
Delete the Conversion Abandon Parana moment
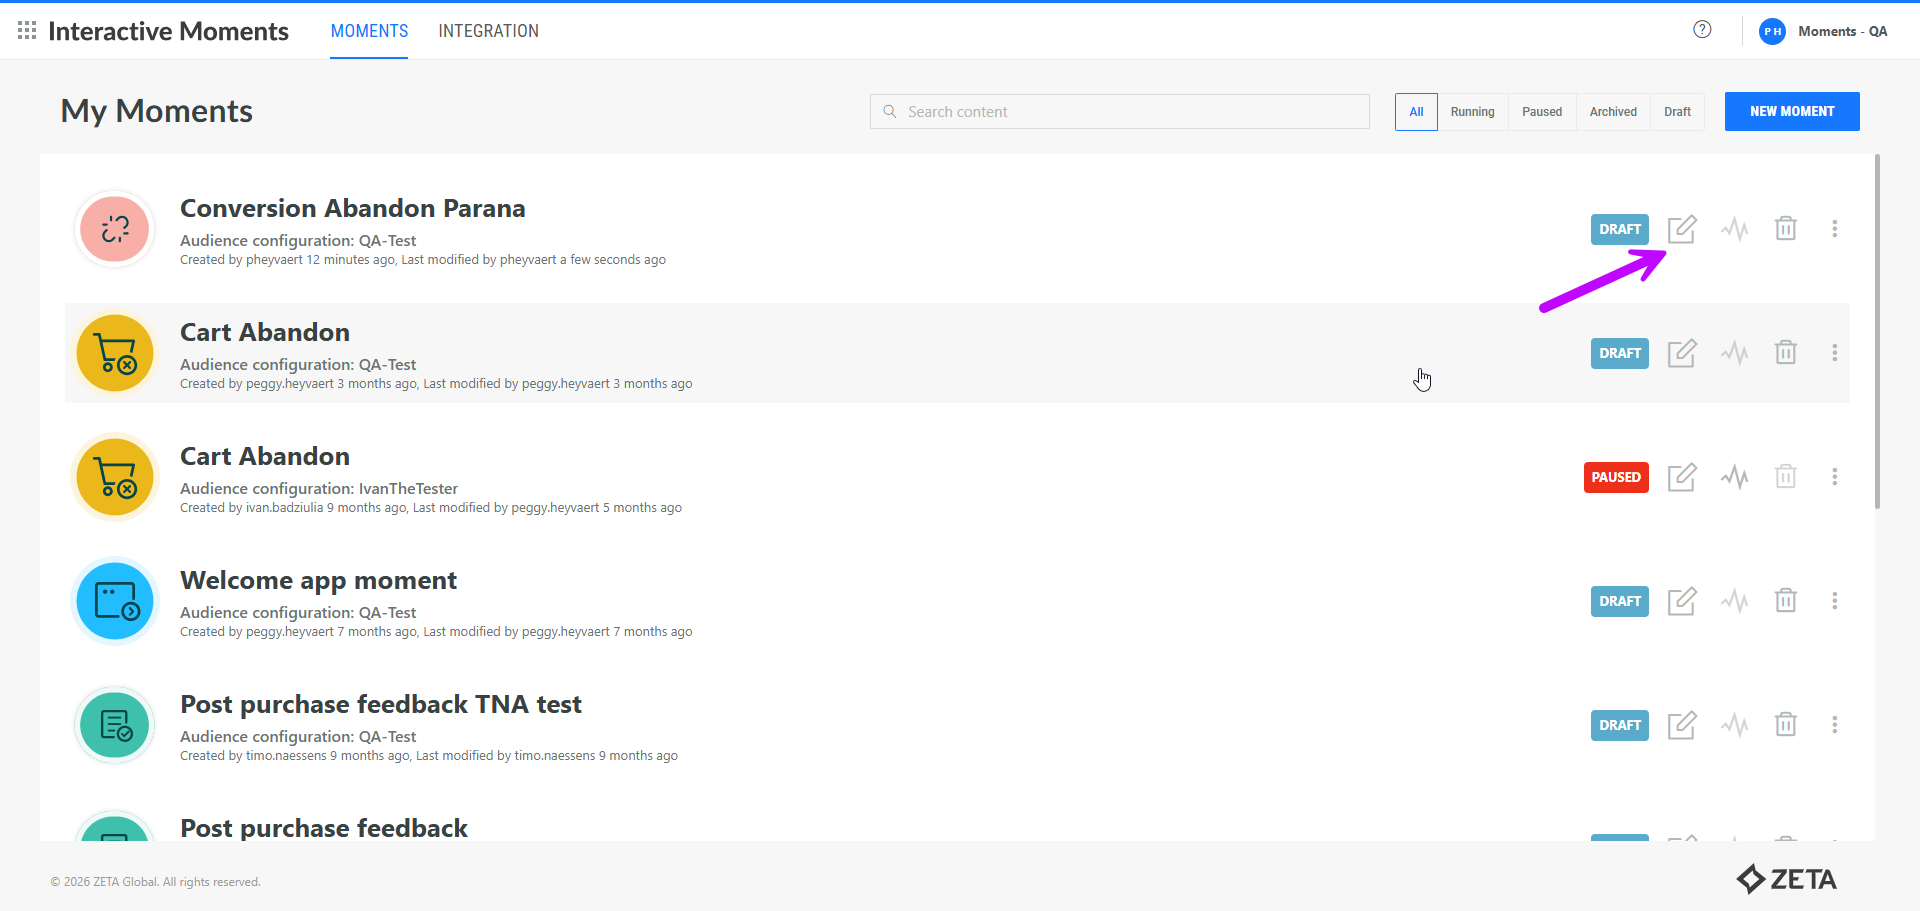tap(1785, 229)
